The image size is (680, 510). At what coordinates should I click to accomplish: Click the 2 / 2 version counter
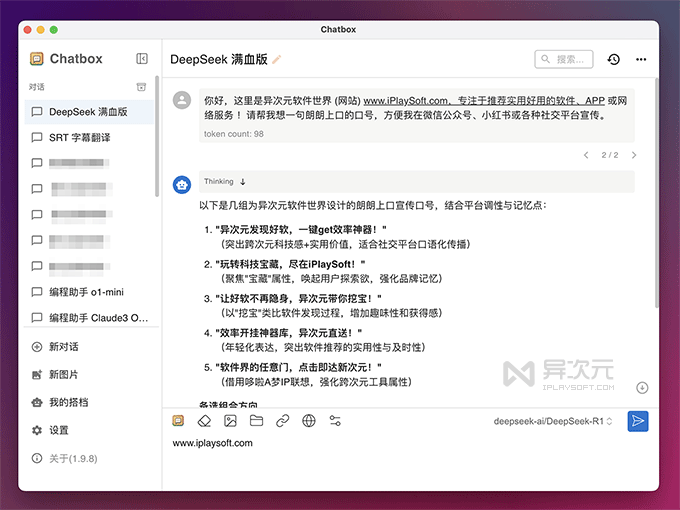pos(610,155)
